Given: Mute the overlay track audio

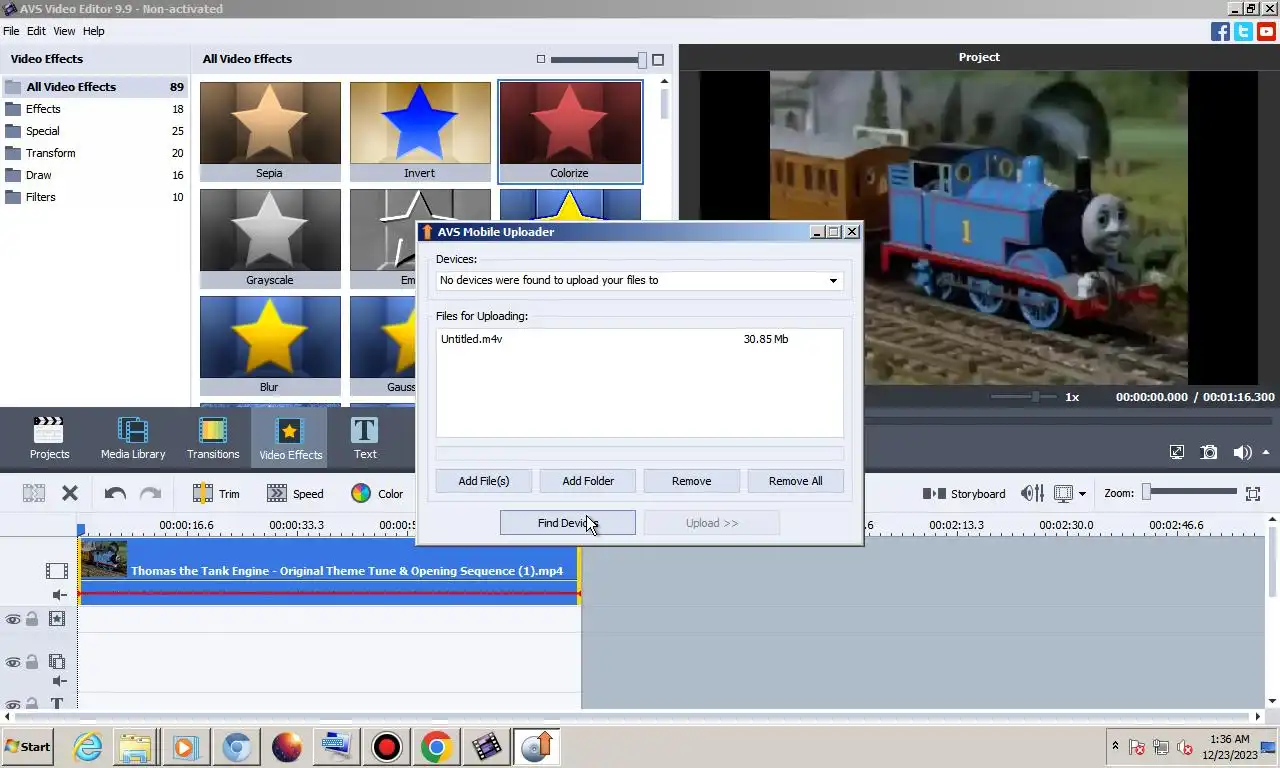Looking at the screenshot, I should coord(59,681).
